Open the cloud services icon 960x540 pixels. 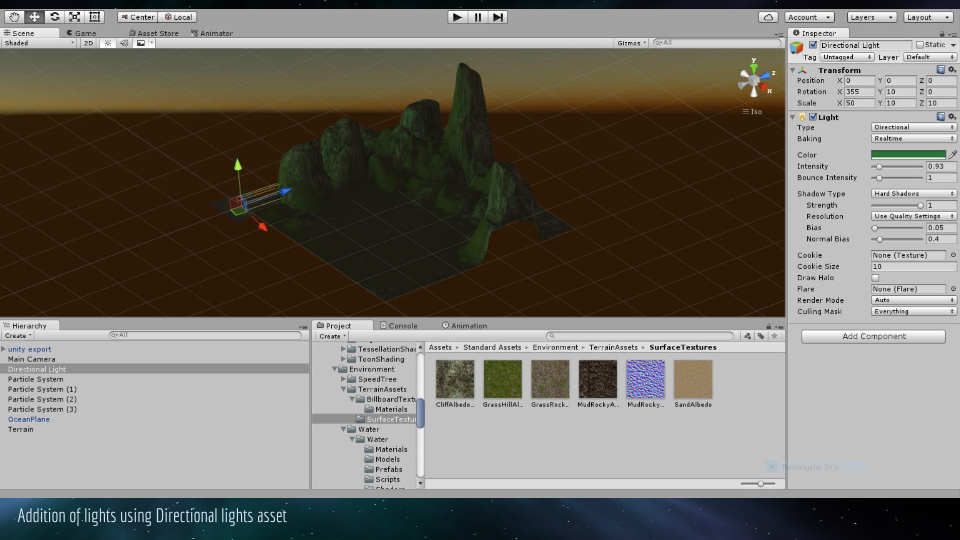click(768, 17)
